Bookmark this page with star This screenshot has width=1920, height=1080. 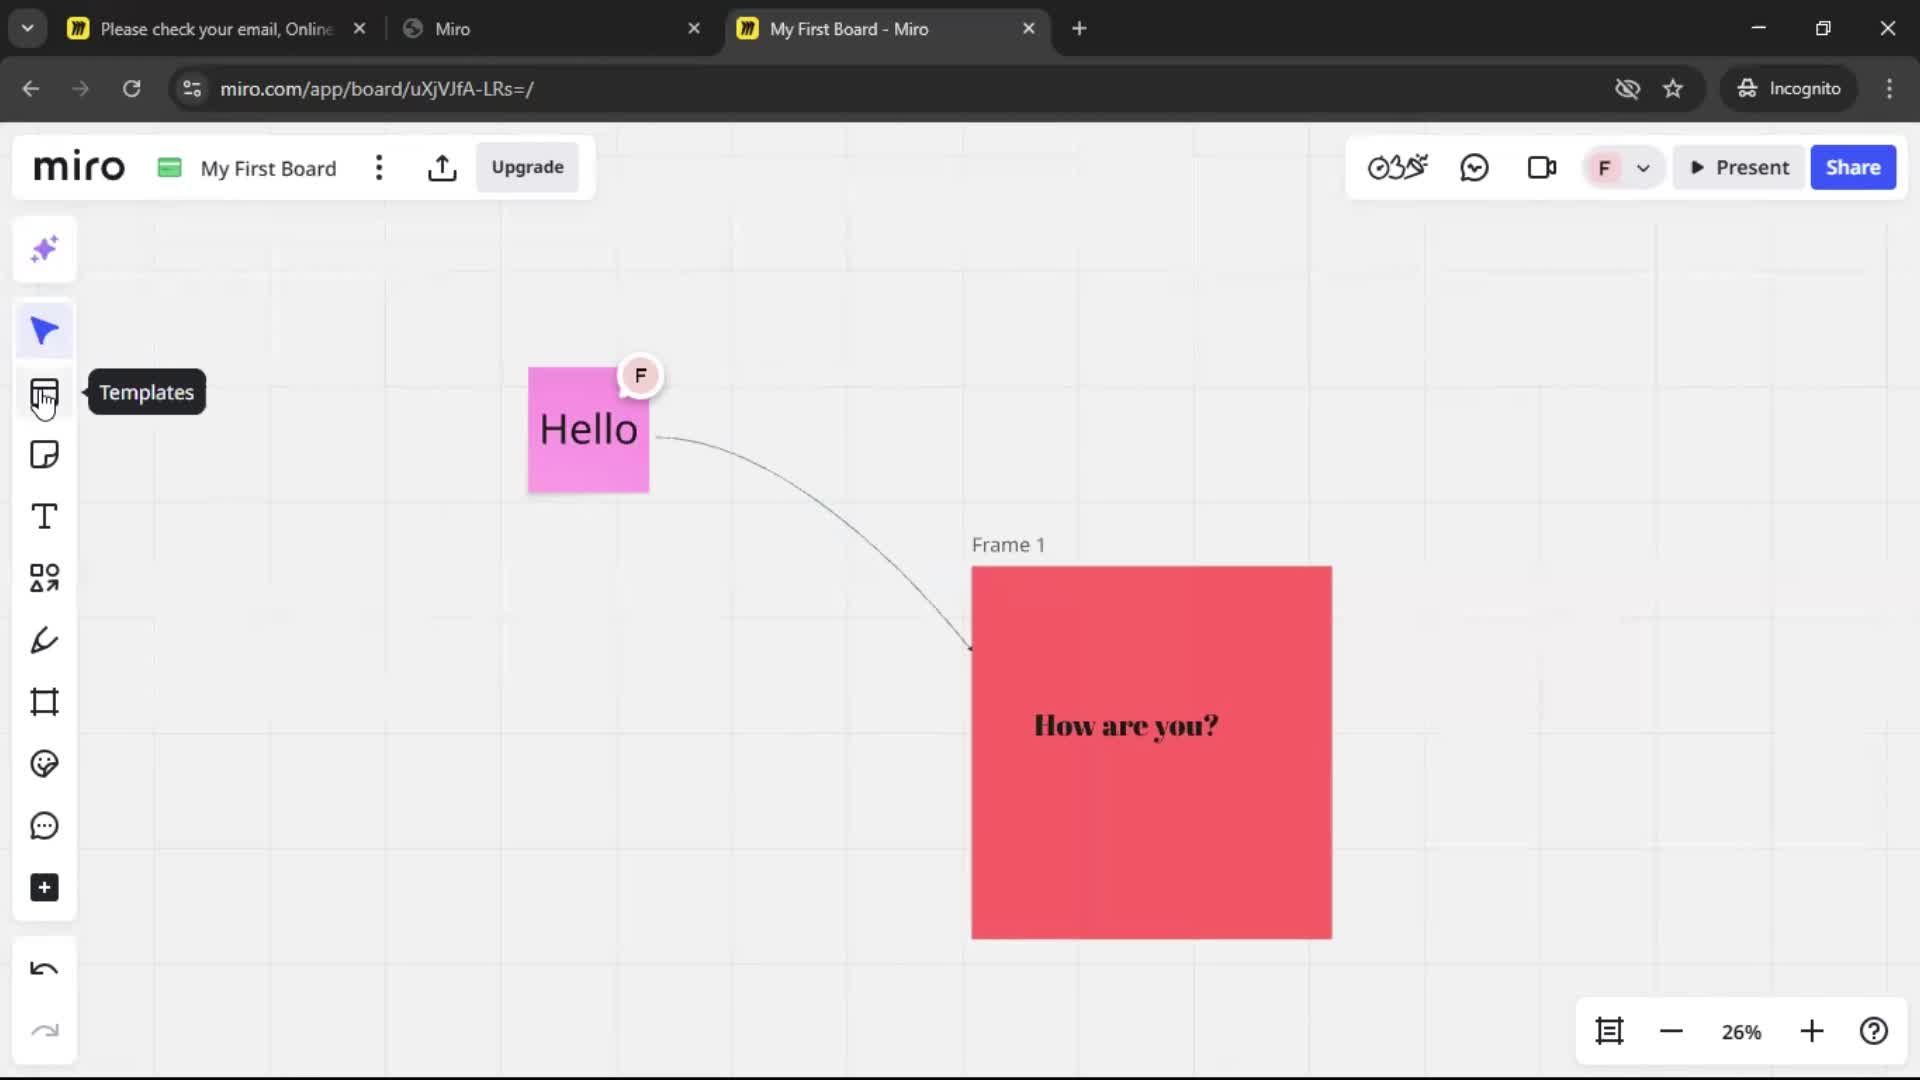point(1673,89)
